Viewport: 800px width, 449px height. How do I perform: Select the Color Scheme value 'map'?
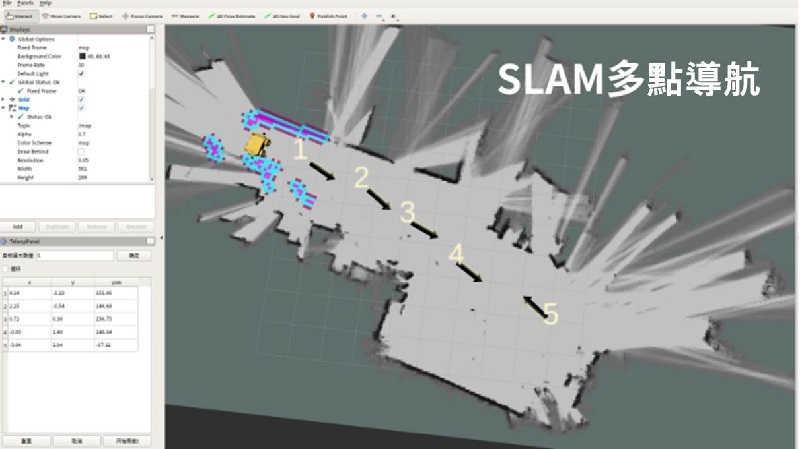pyautogui.click(x=84, y=143)
